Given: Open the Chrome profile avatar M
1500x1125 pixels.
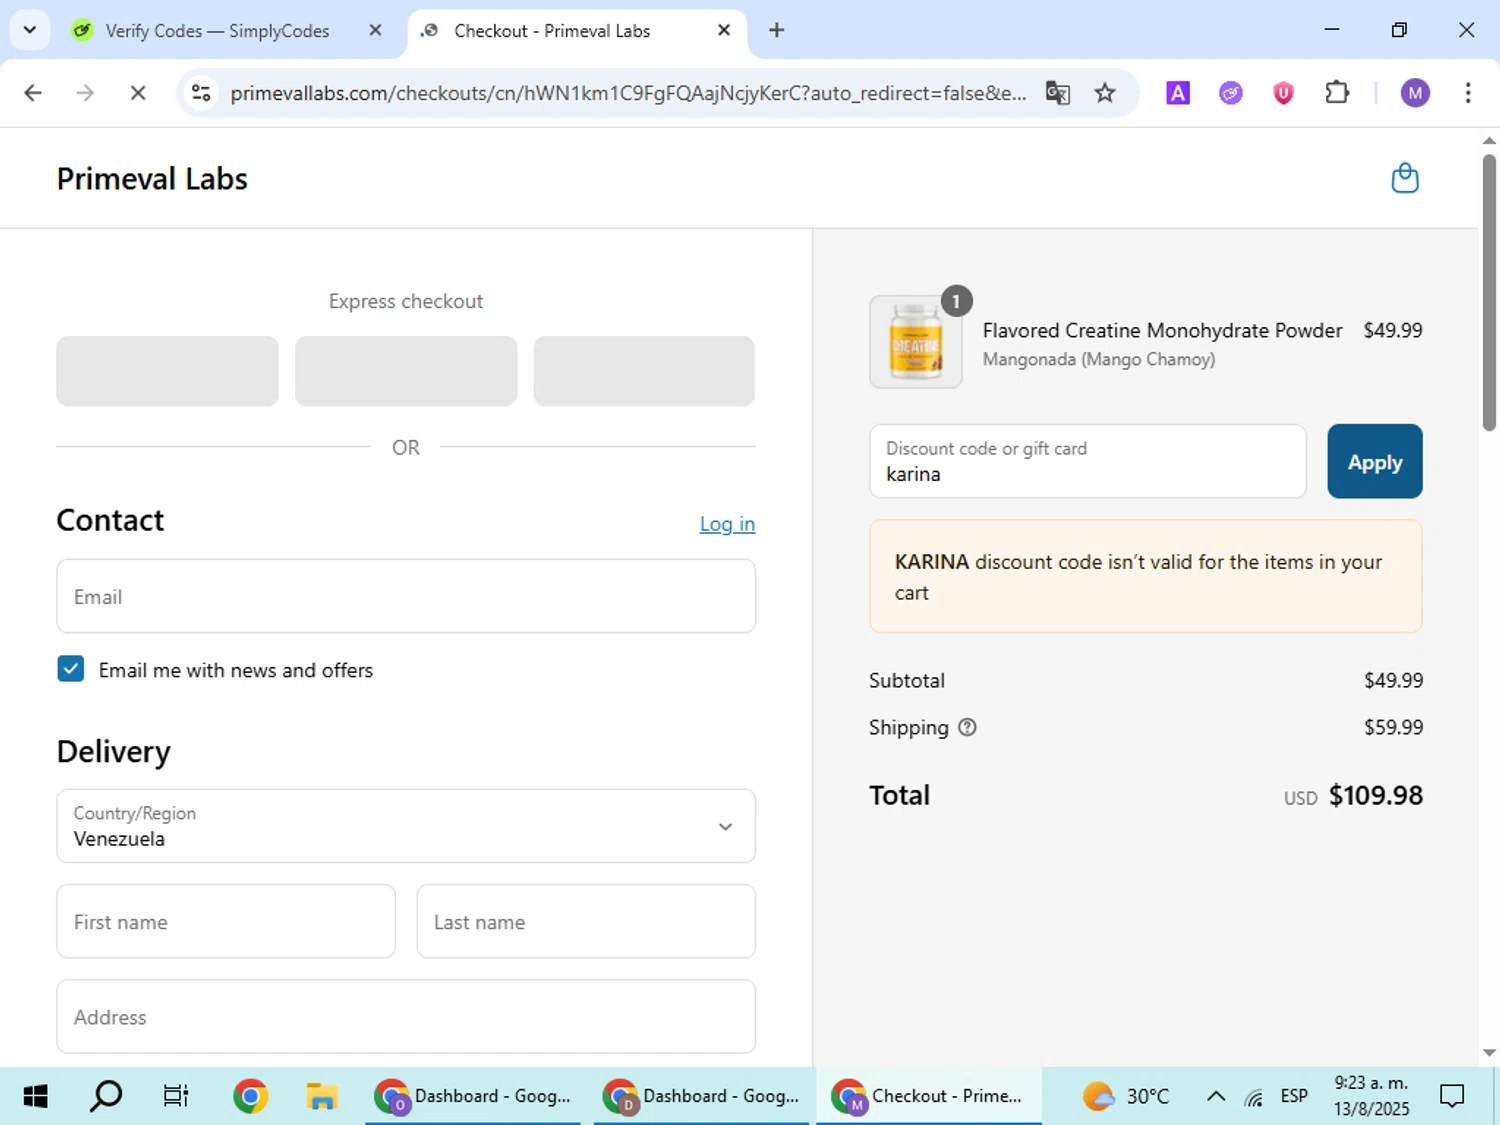Looking at the screenshot, I should click(1415, 93).
